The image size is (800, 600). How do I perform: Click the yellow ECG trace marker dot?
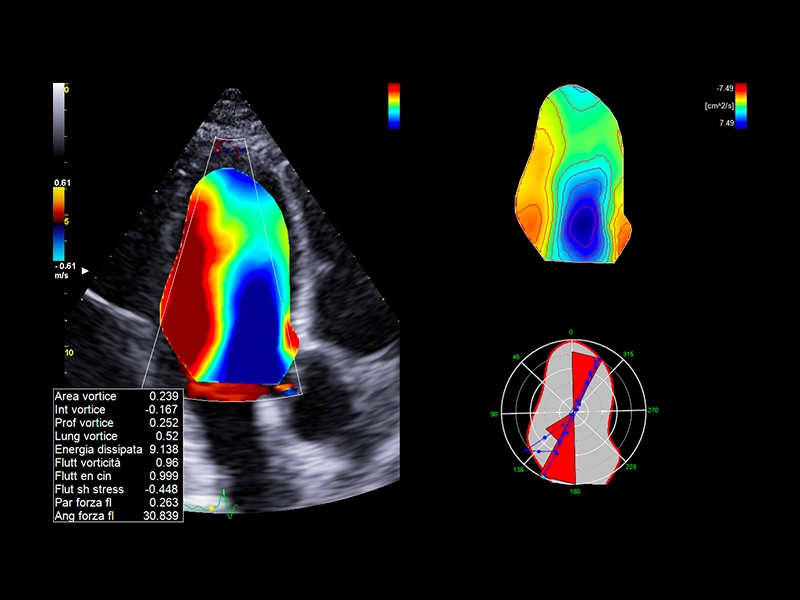211,507
